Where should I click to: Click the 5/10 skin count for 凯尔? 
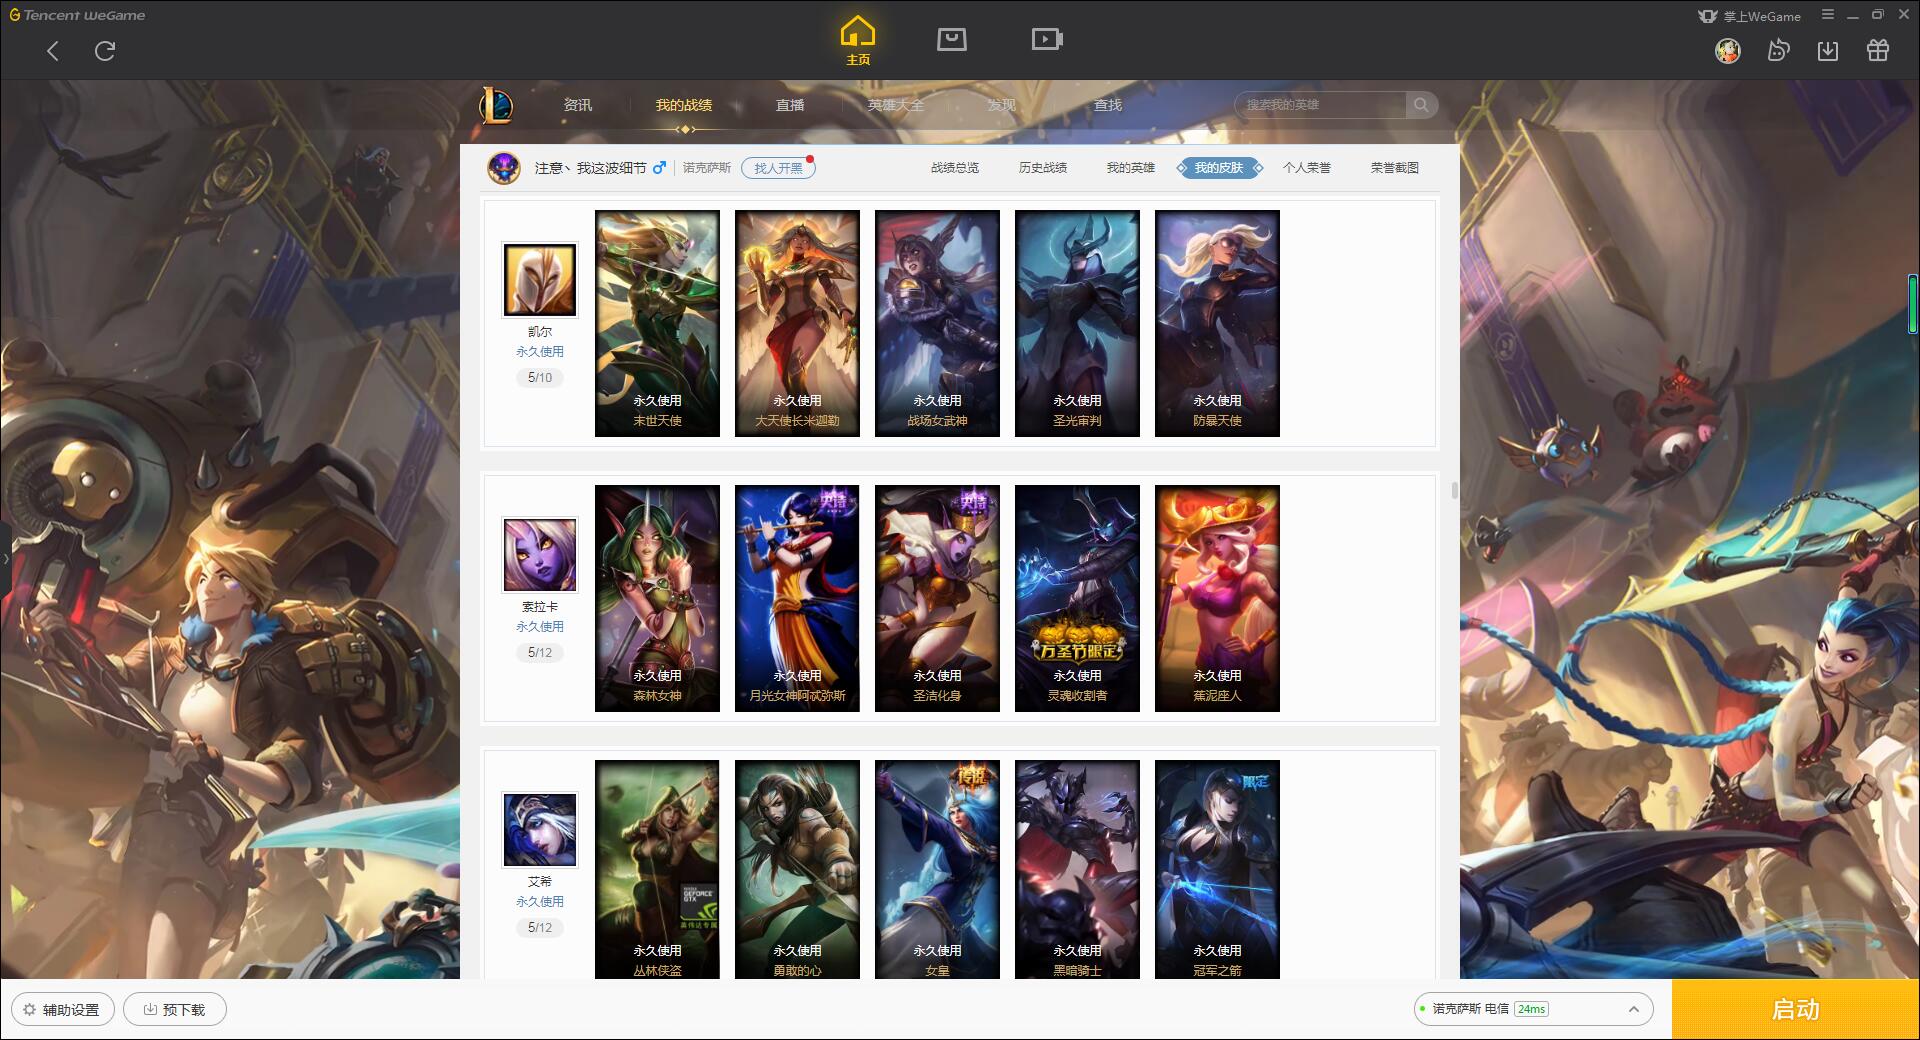click(x=540, y=378)
